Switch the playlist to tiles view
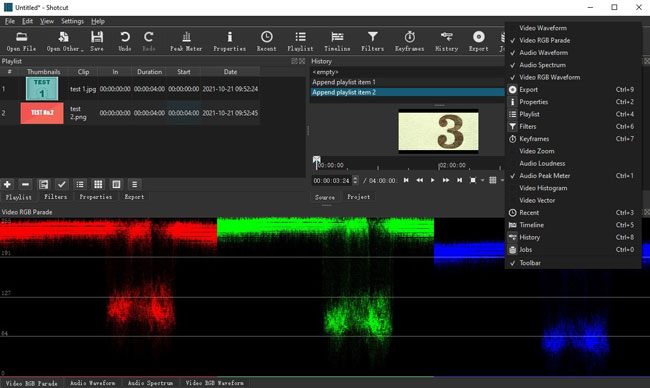The height and width of the screenshot is (388, 650). click(98, 184)
